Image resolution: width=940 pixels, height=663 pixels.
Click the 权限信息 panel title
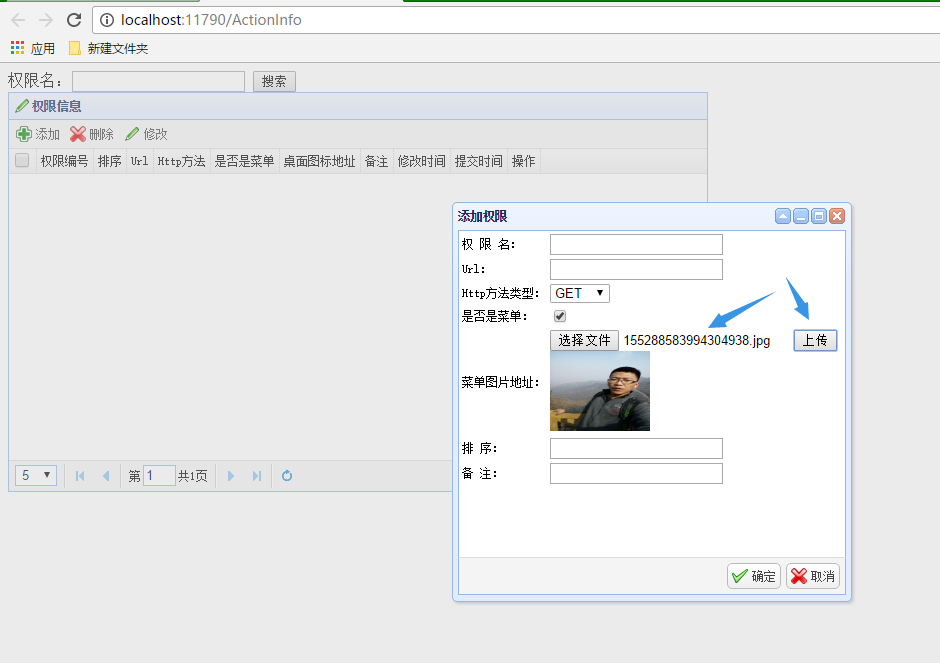click(56, 106)
